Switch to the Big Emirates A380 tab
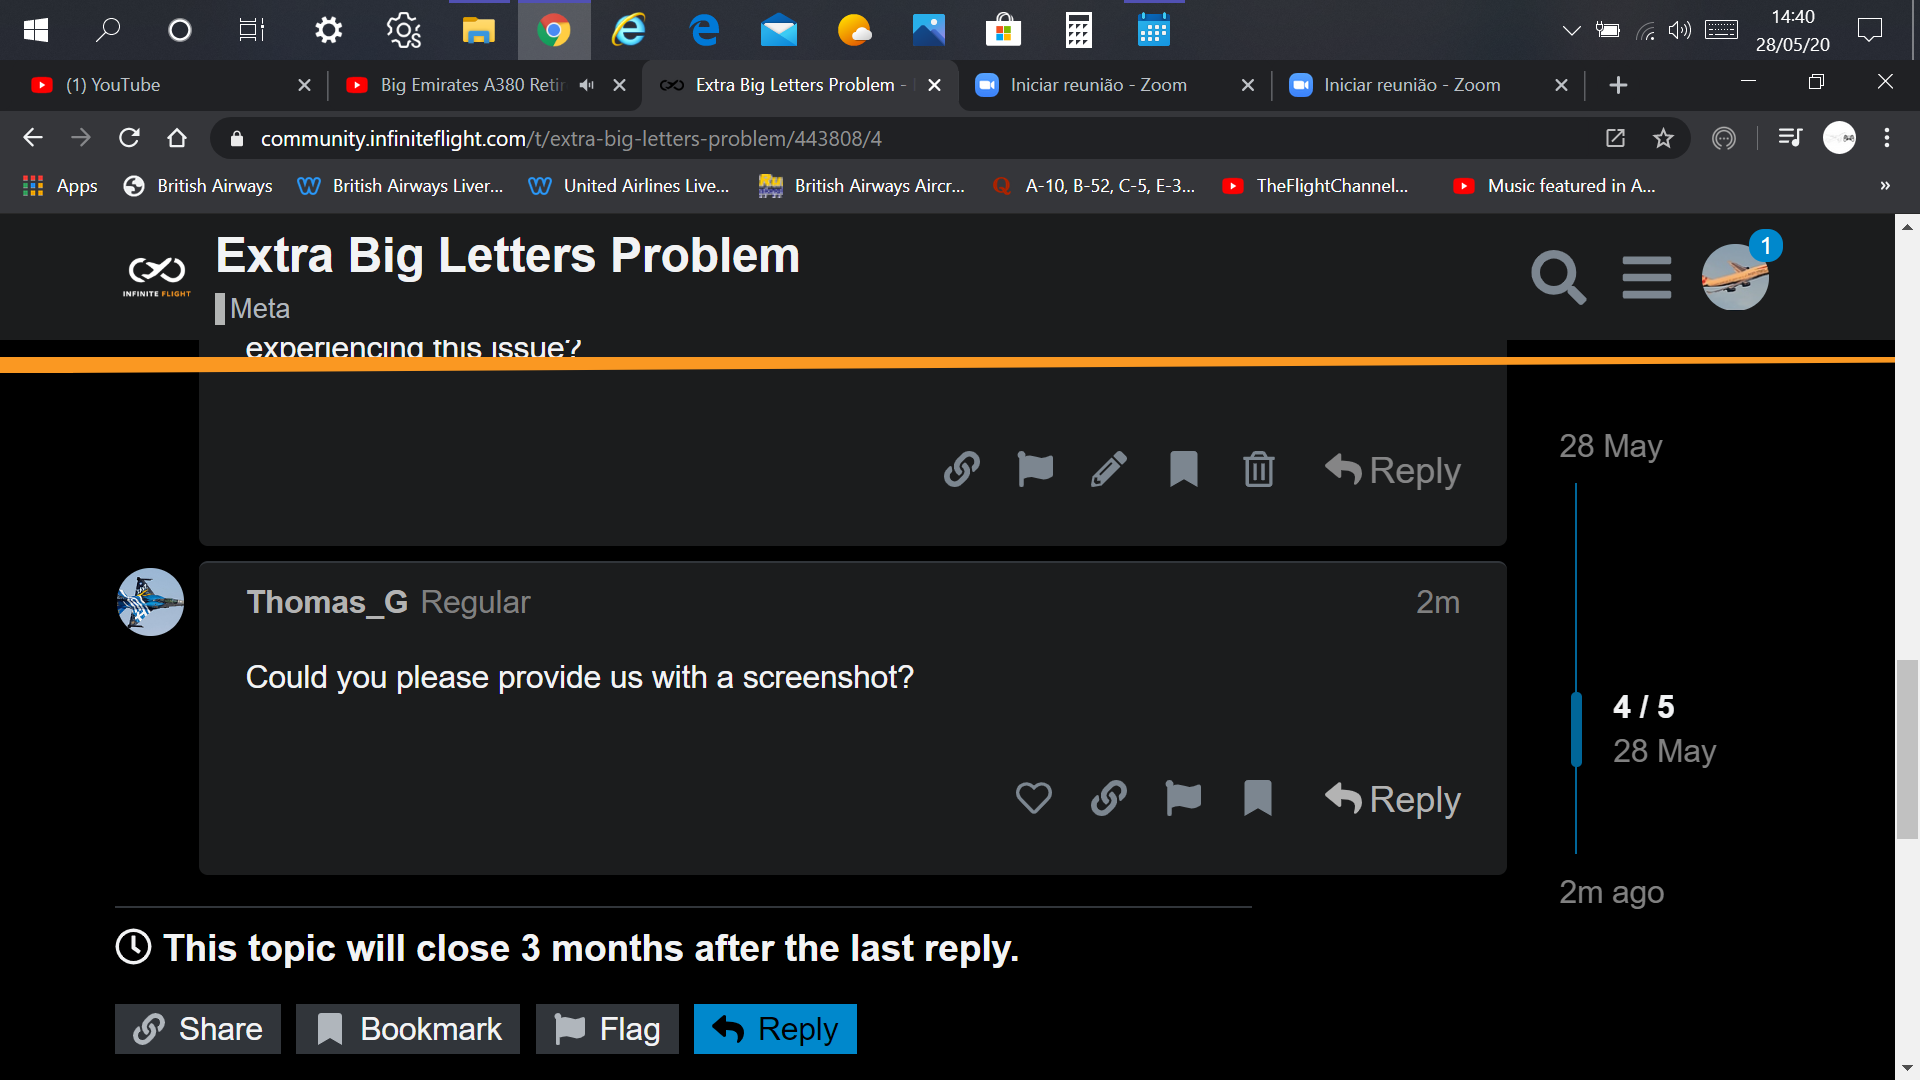This screenshot has width=1920, height=1080. [x=470, y=85]
